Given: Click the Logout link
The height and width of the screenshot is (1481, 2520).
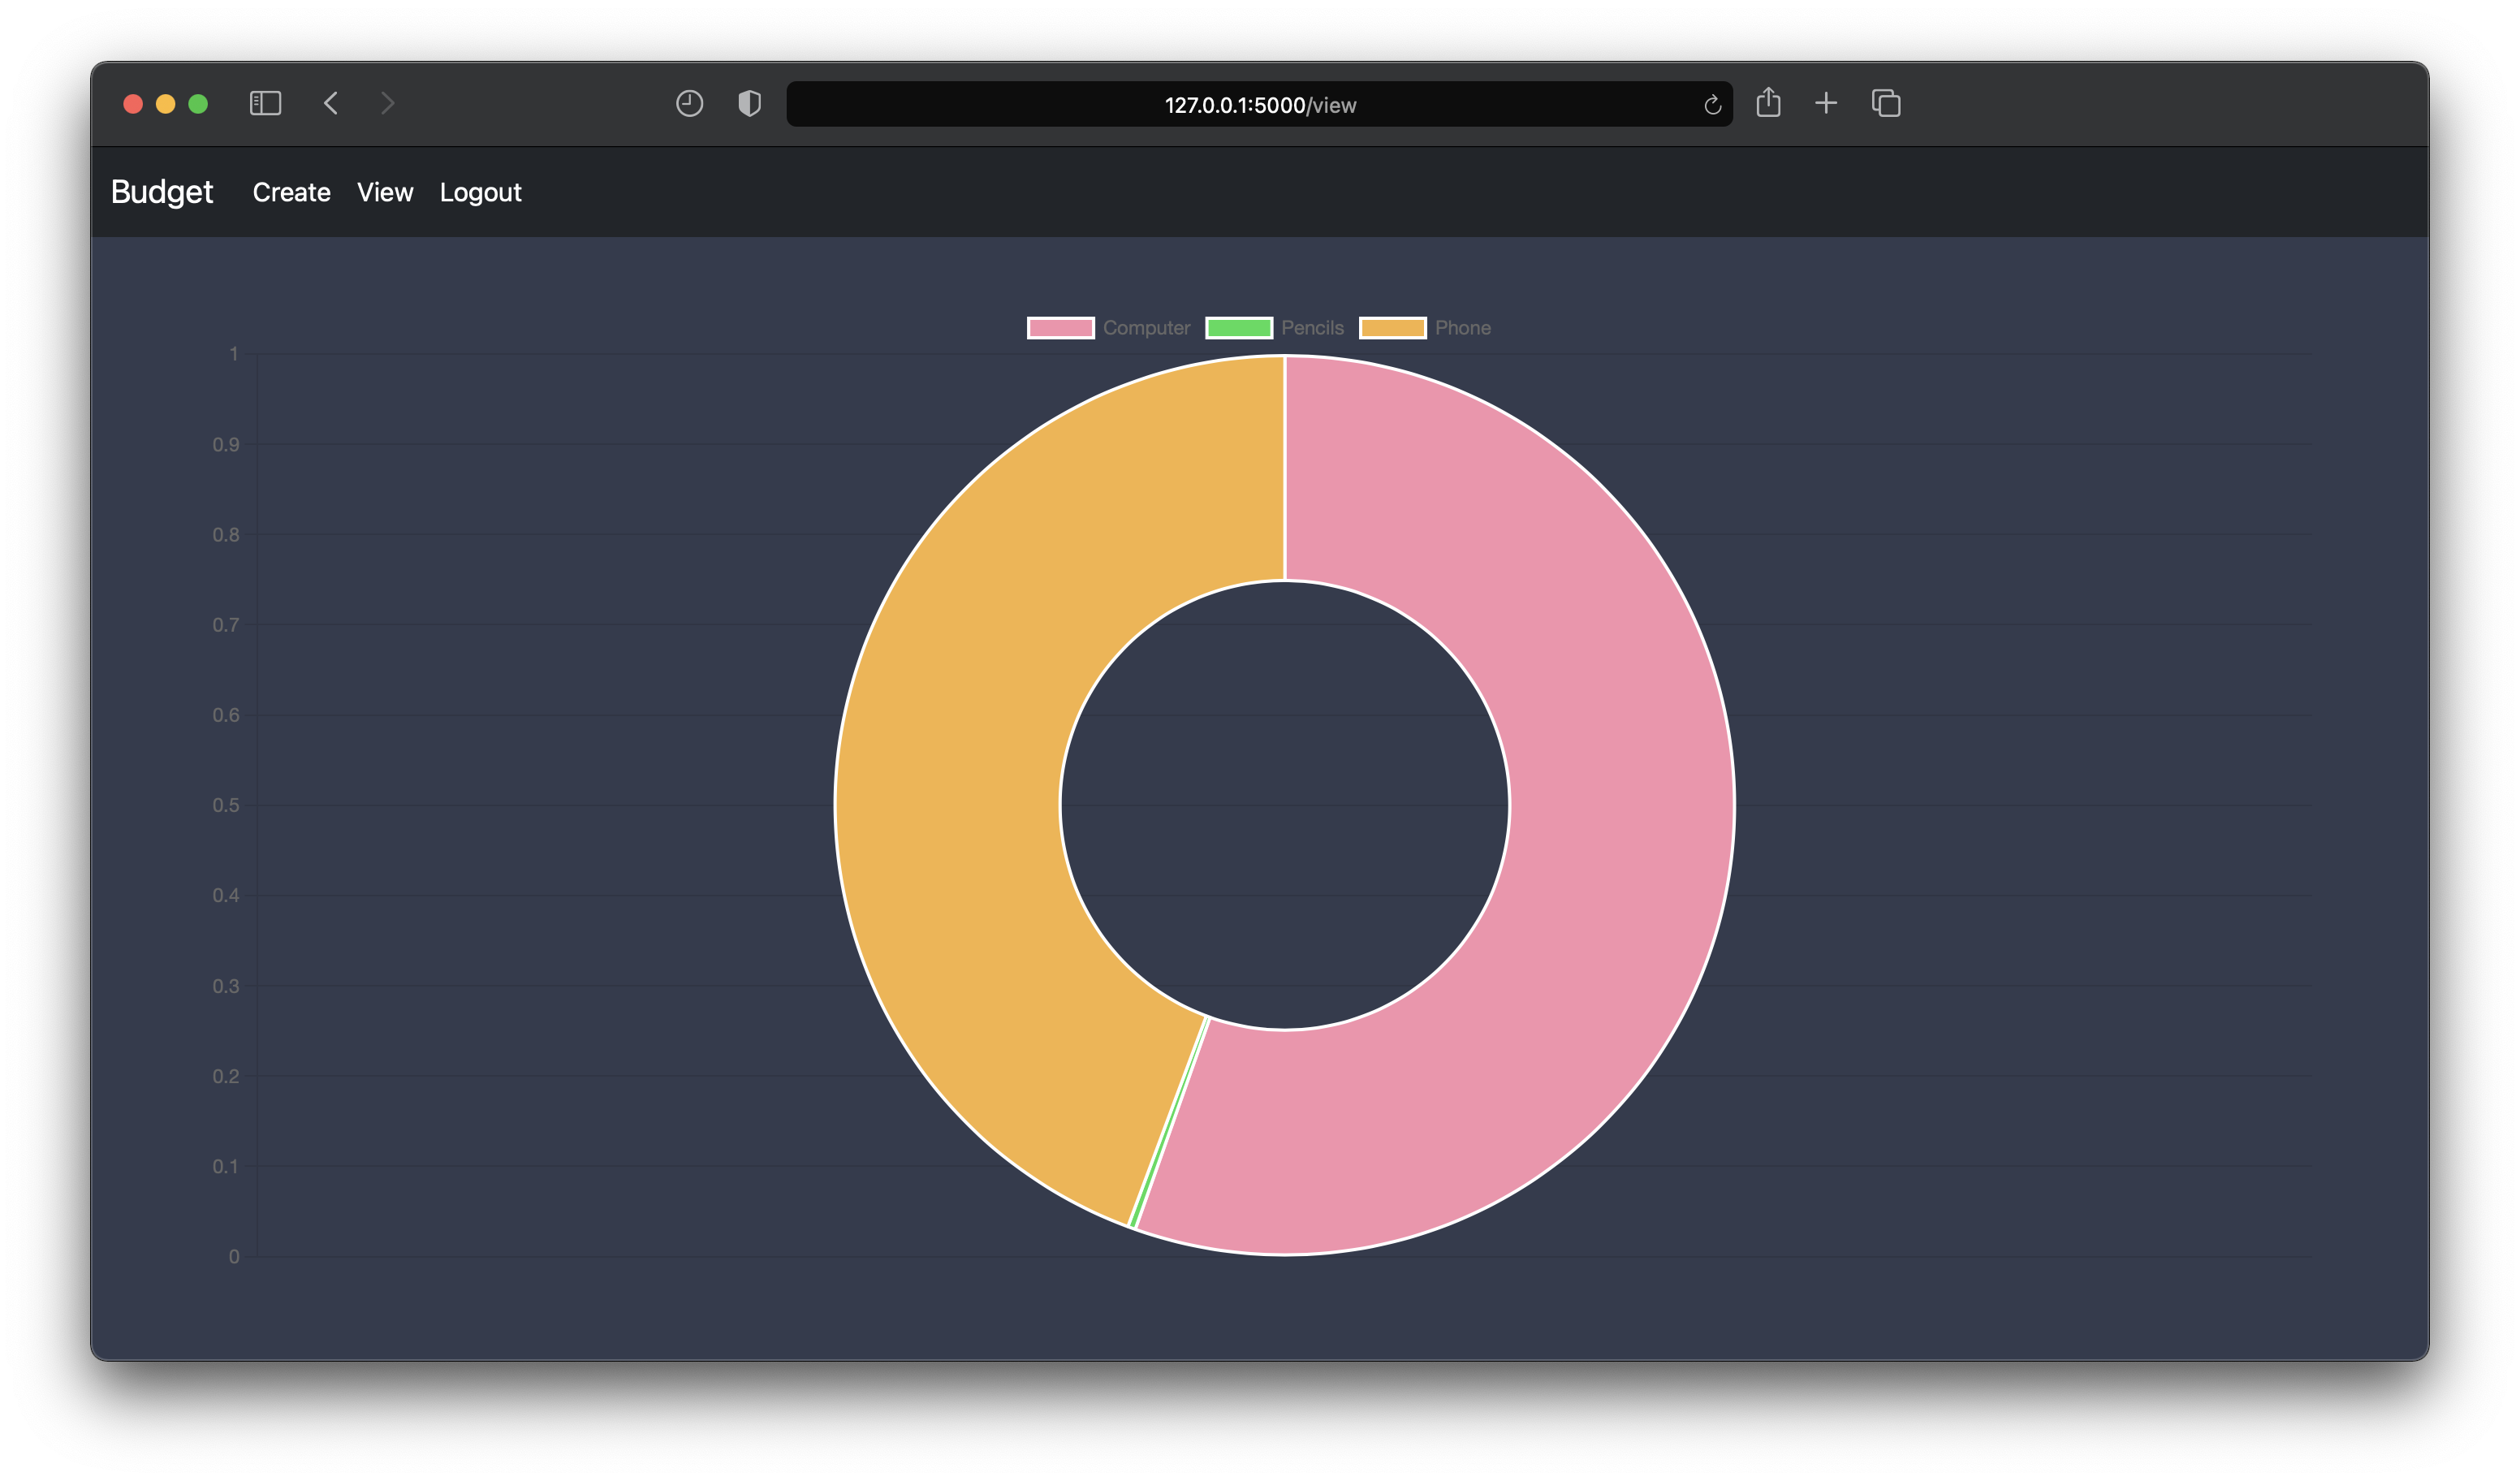Looking at the screenshot, I should click(x=480, y=192).
